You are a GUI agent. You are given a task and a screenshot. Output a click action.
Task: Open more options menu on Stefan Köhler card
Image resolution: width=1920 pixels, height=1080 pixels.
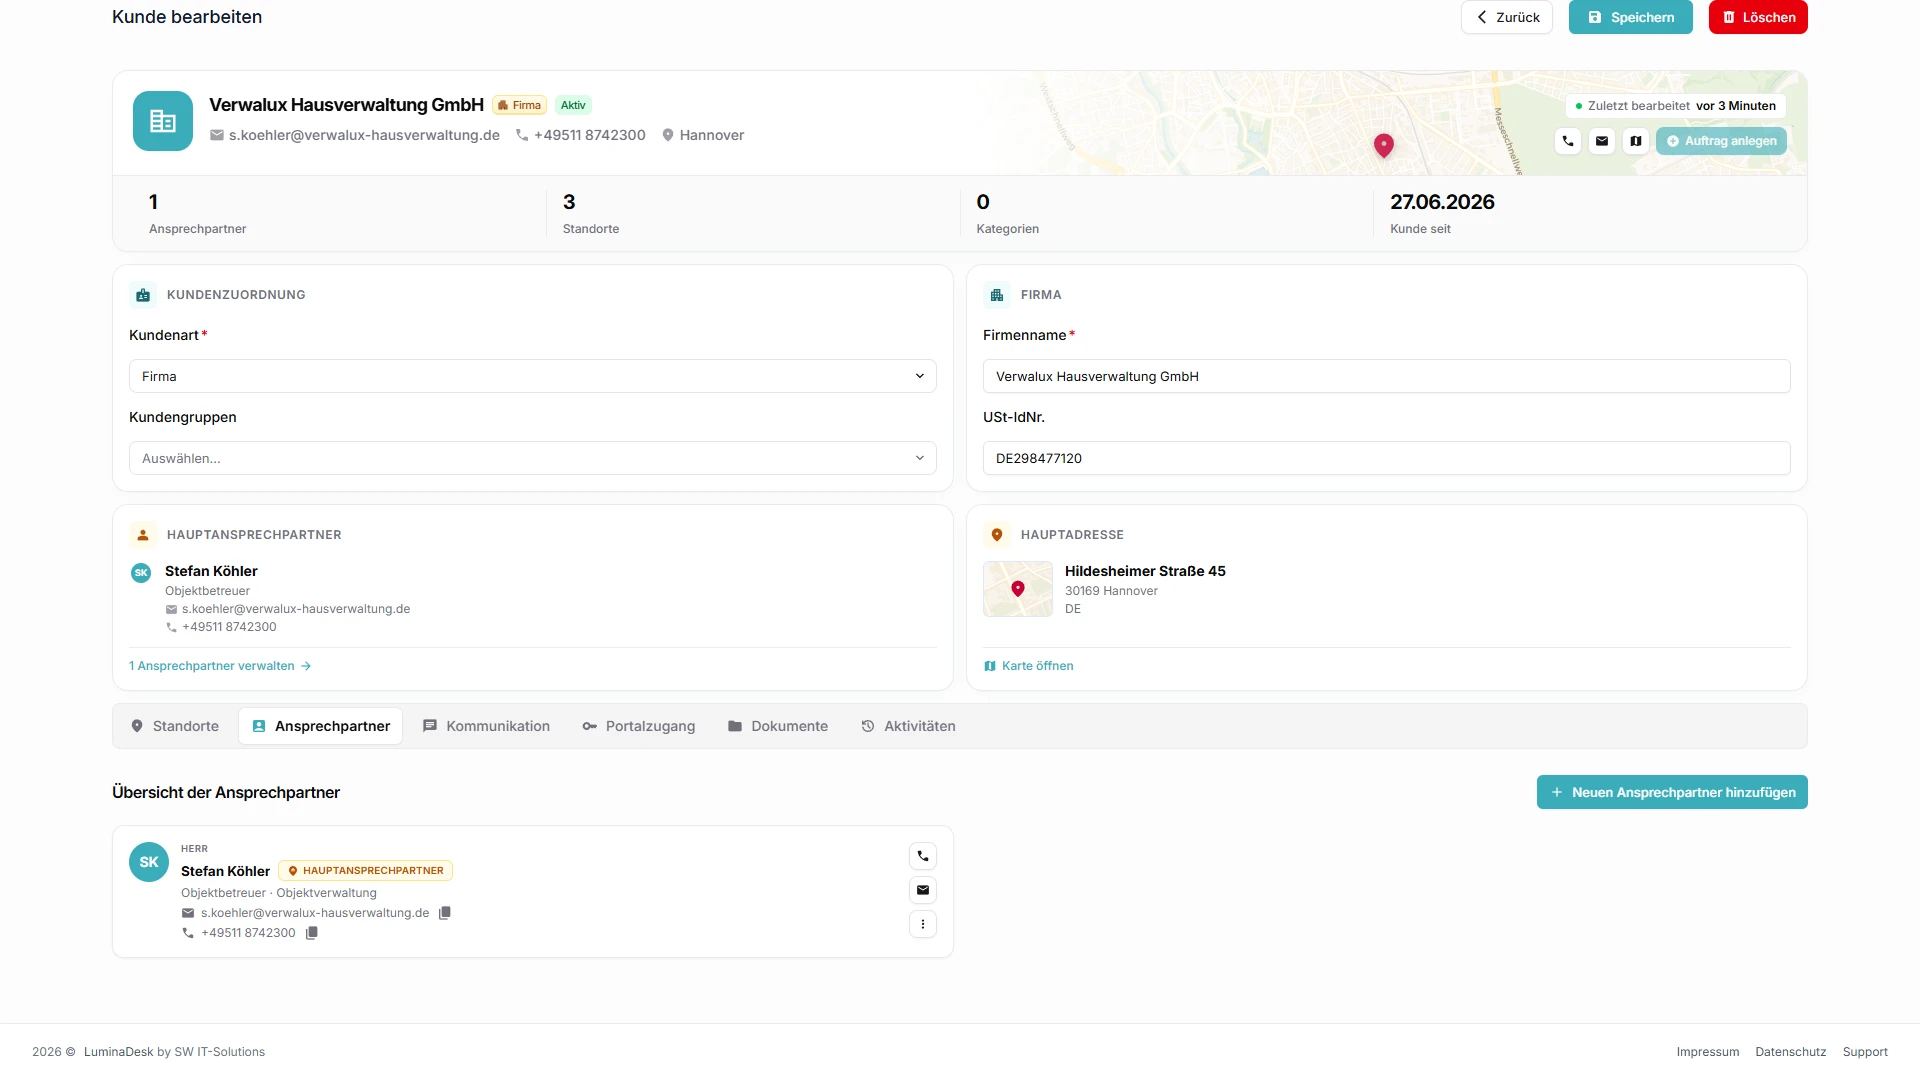923,924
